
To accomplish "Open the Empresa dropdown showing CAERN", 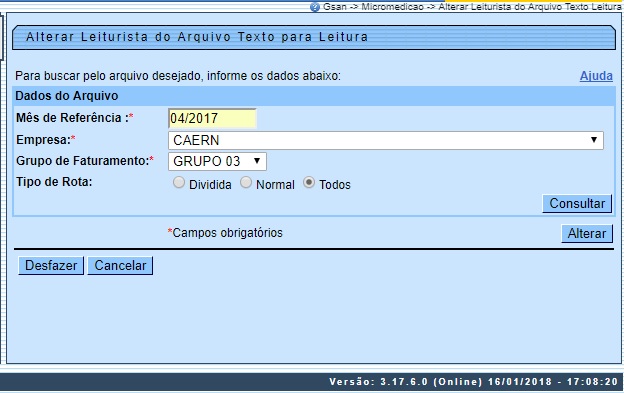I will pos(386,140).
